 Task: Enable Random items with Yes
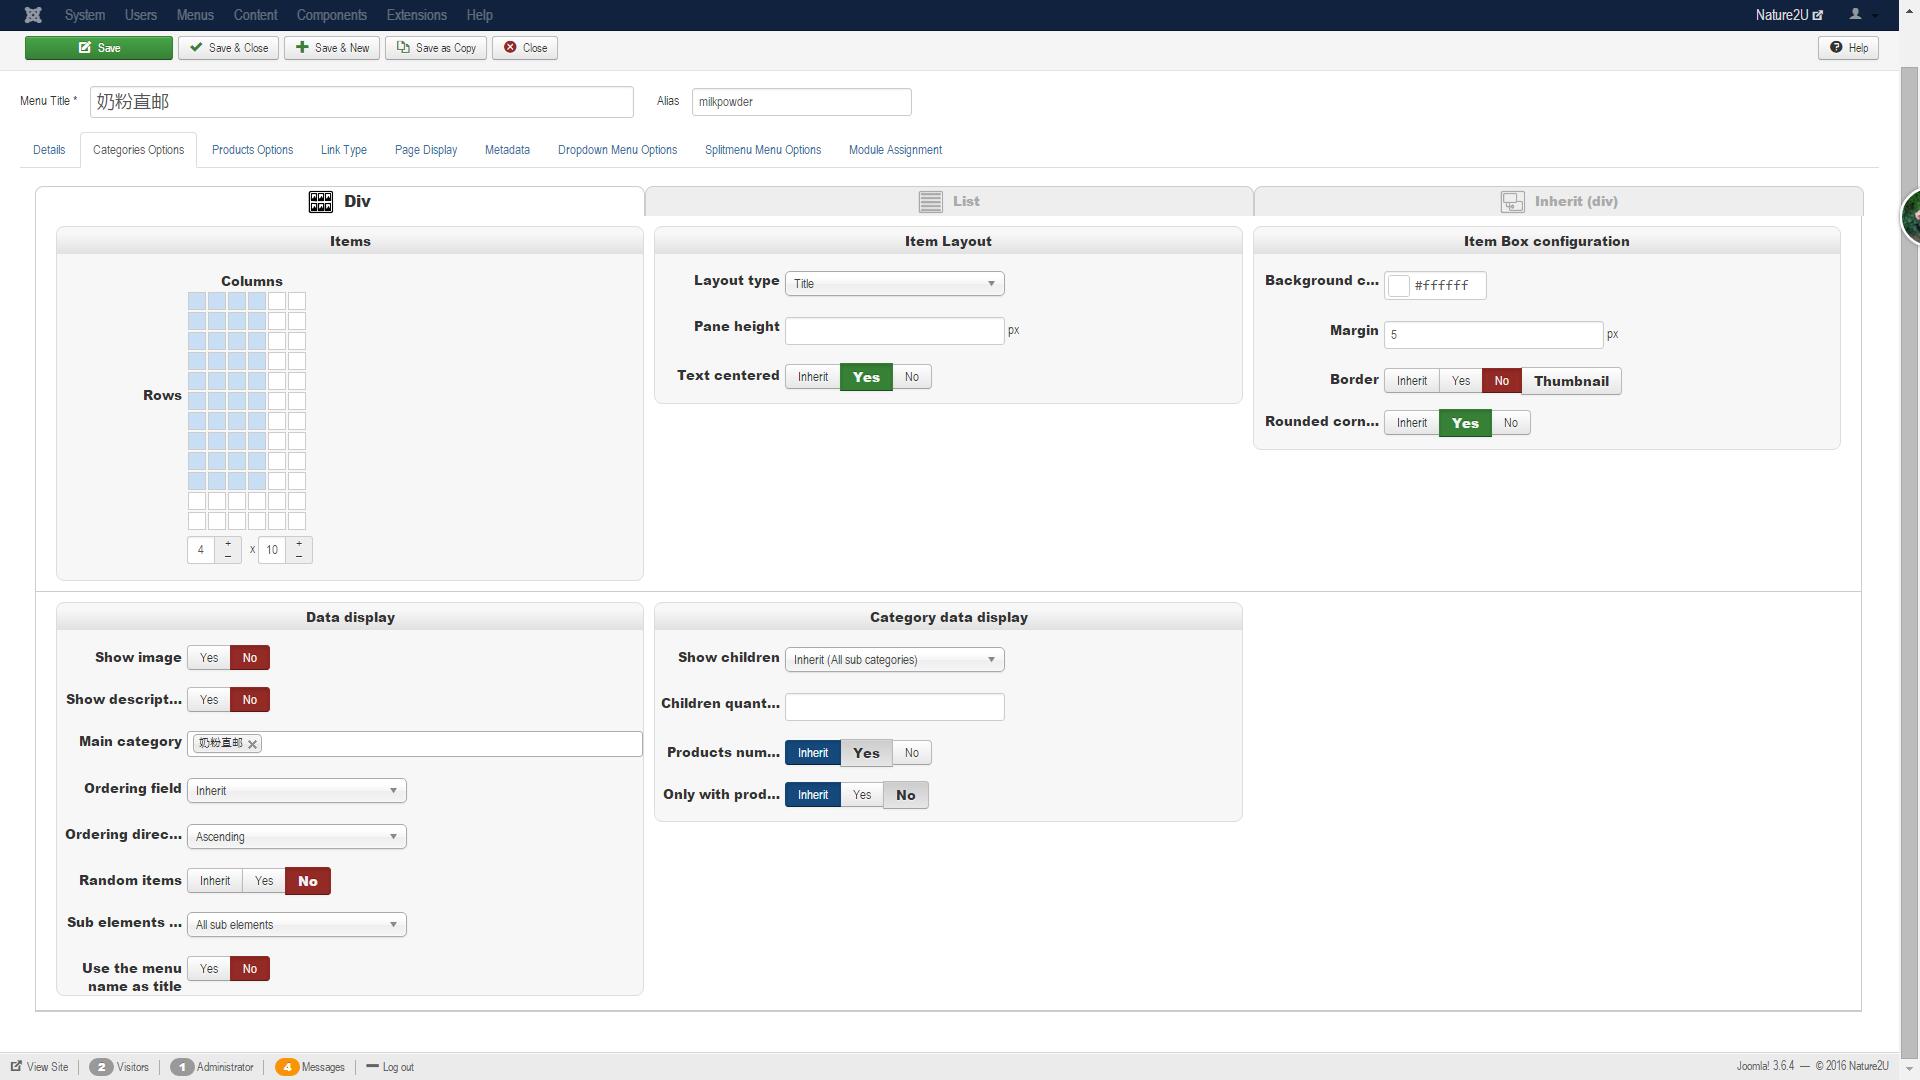click(x=264, y=881)
